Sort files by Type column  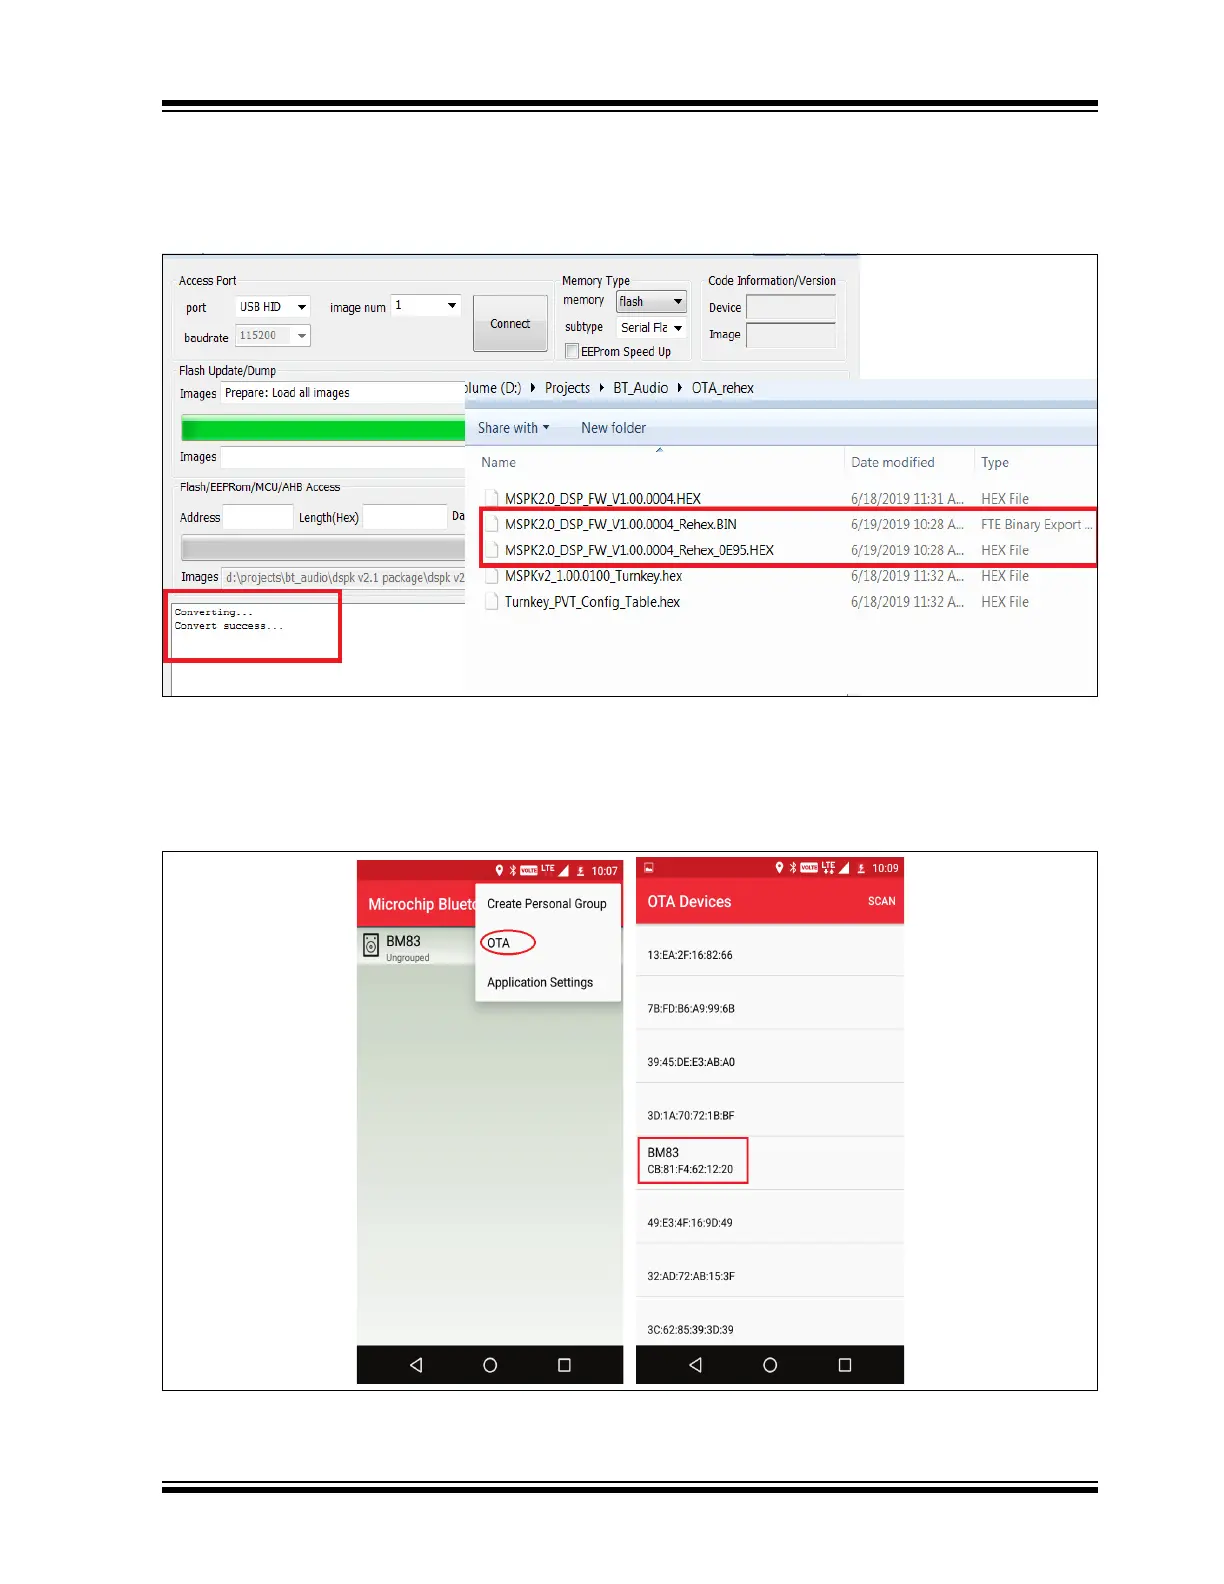tap(995, 462)
